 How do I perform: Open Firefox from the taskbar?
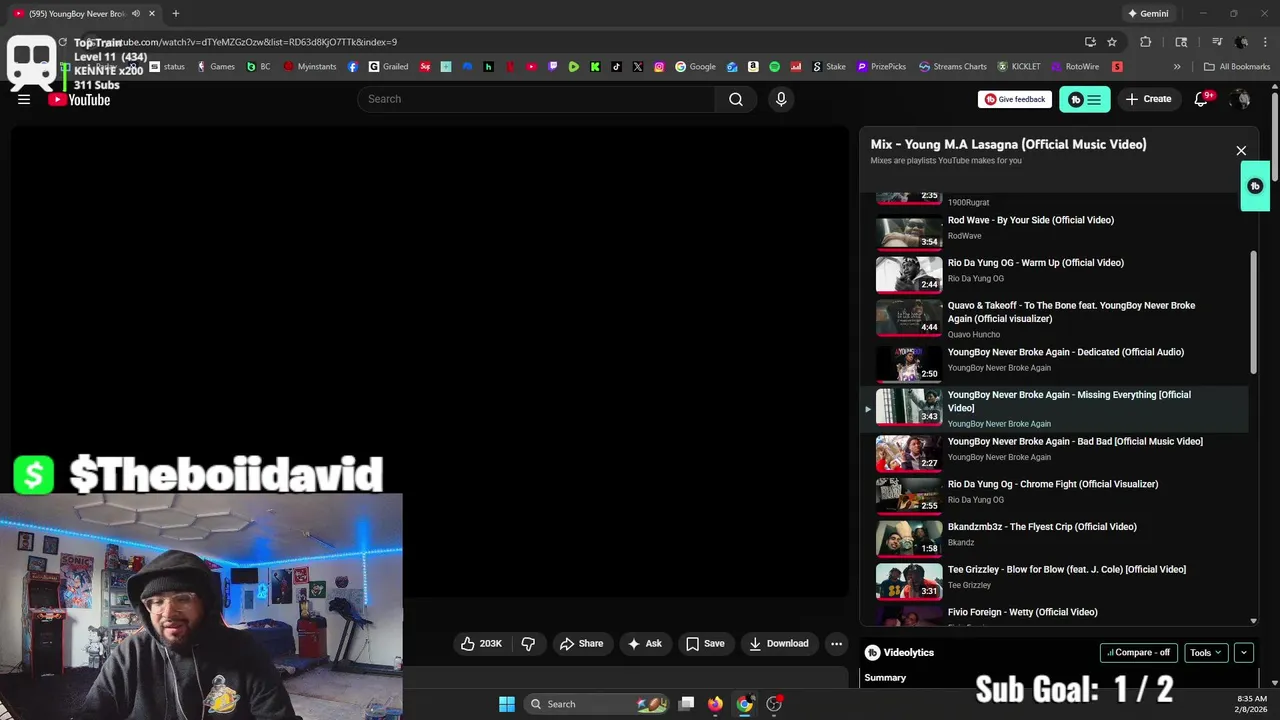(x=715, y=704)
